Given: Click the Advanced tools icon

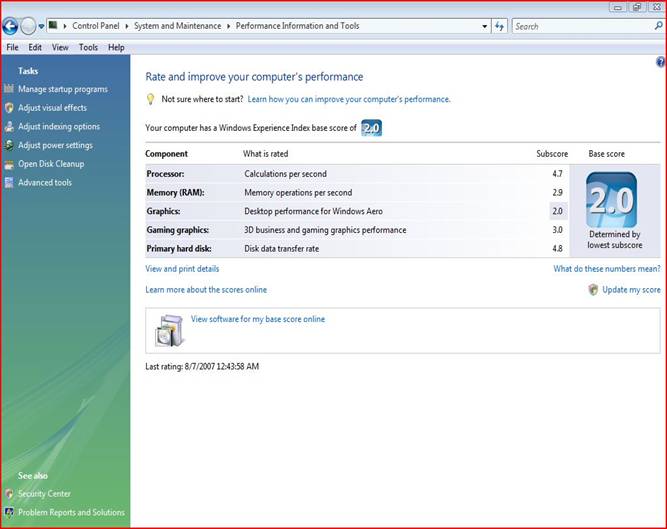Looking at the screenshot, I should (x=9, y=182).
